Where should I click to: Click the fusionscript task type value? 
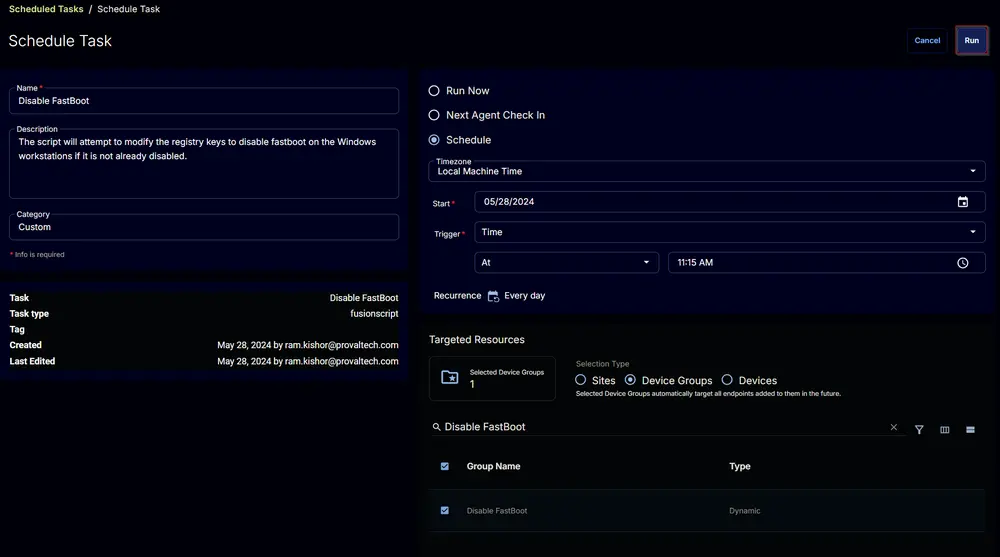[374, 314]
